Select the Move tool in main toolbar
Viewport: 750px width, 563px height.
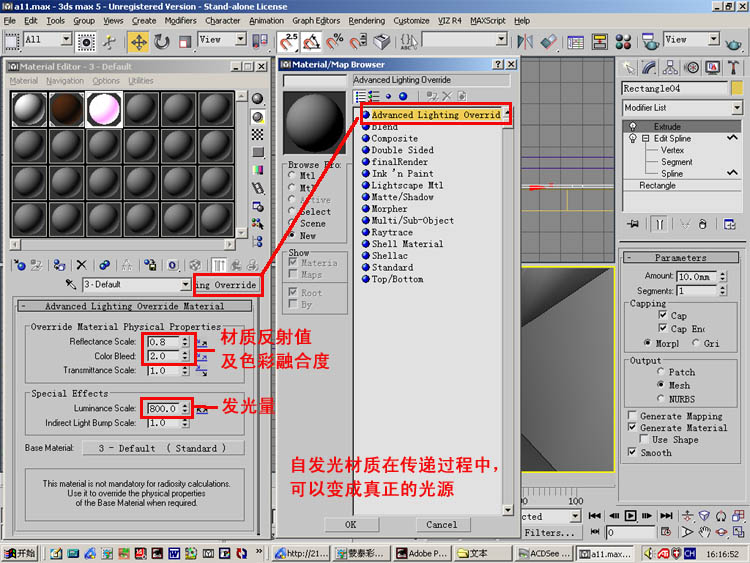coord(139,43)
